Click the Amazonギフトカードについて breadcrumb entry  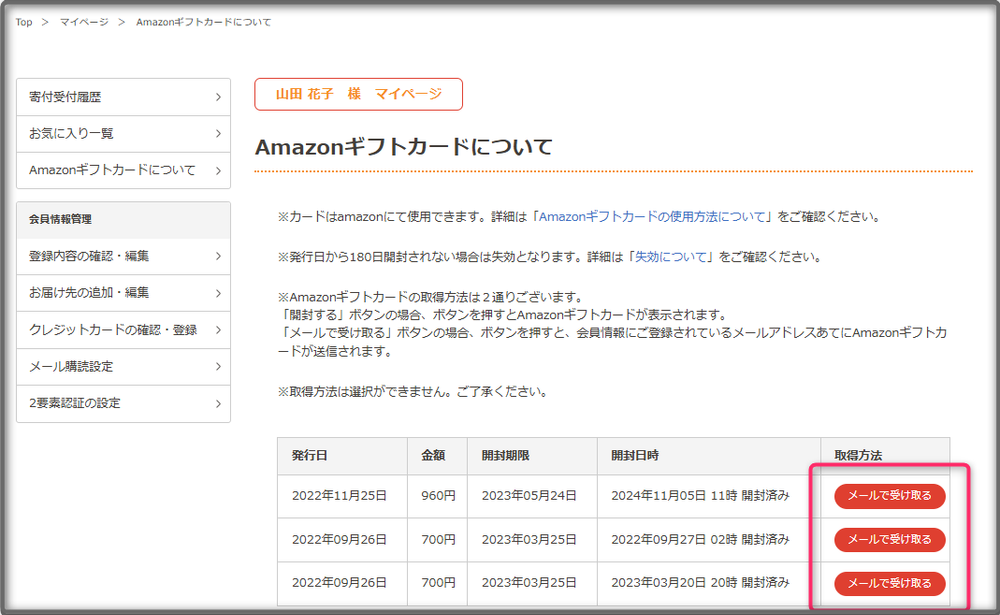[x=203, y=22]
